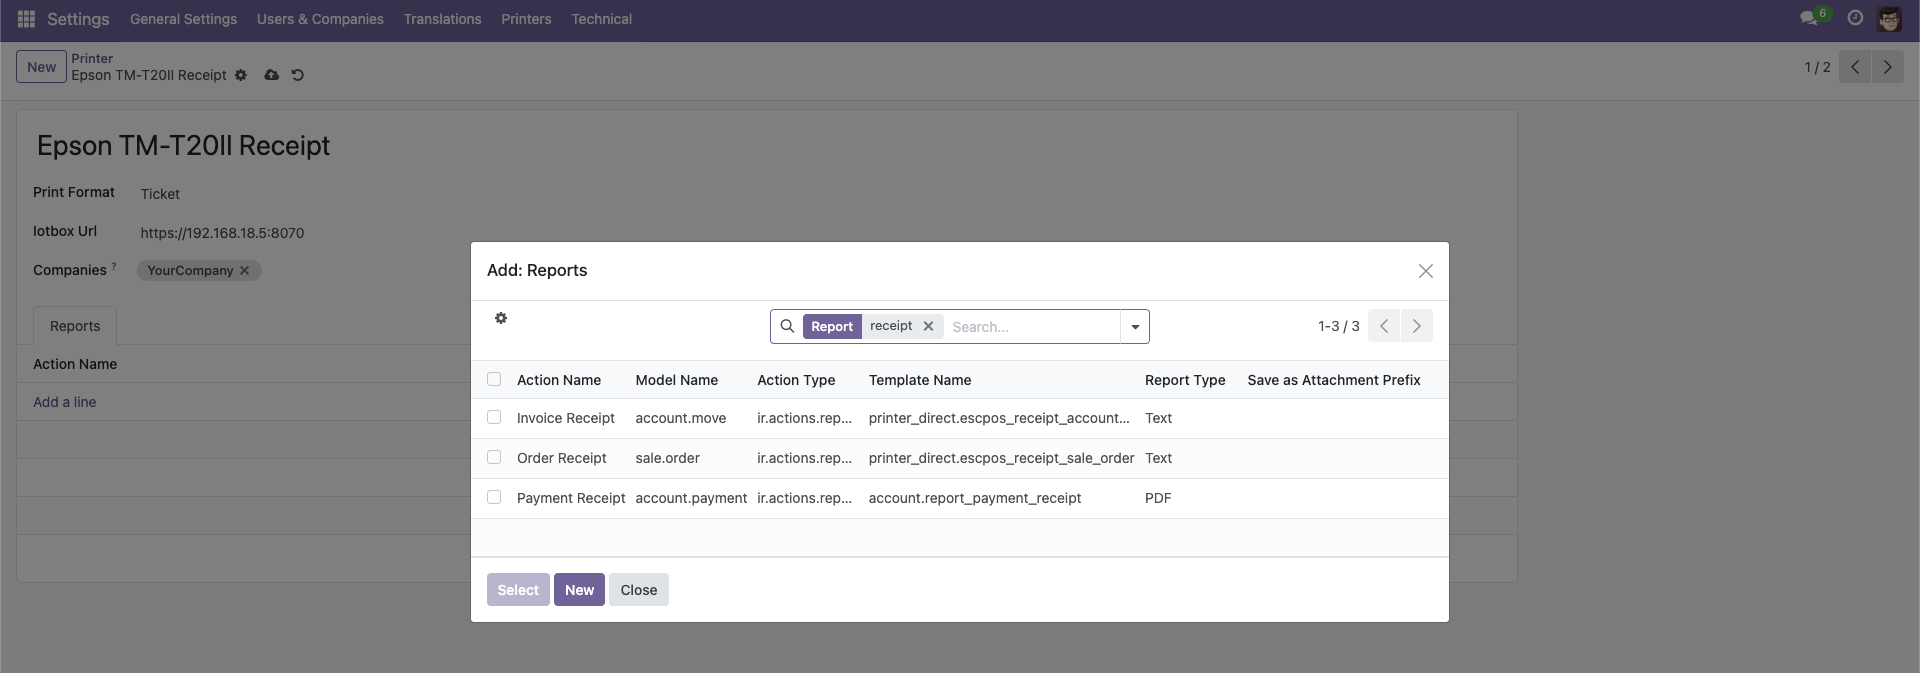The image size is (1920, 673).
Task: Sort by Action Name column in dialog
Action: [559, 380]
